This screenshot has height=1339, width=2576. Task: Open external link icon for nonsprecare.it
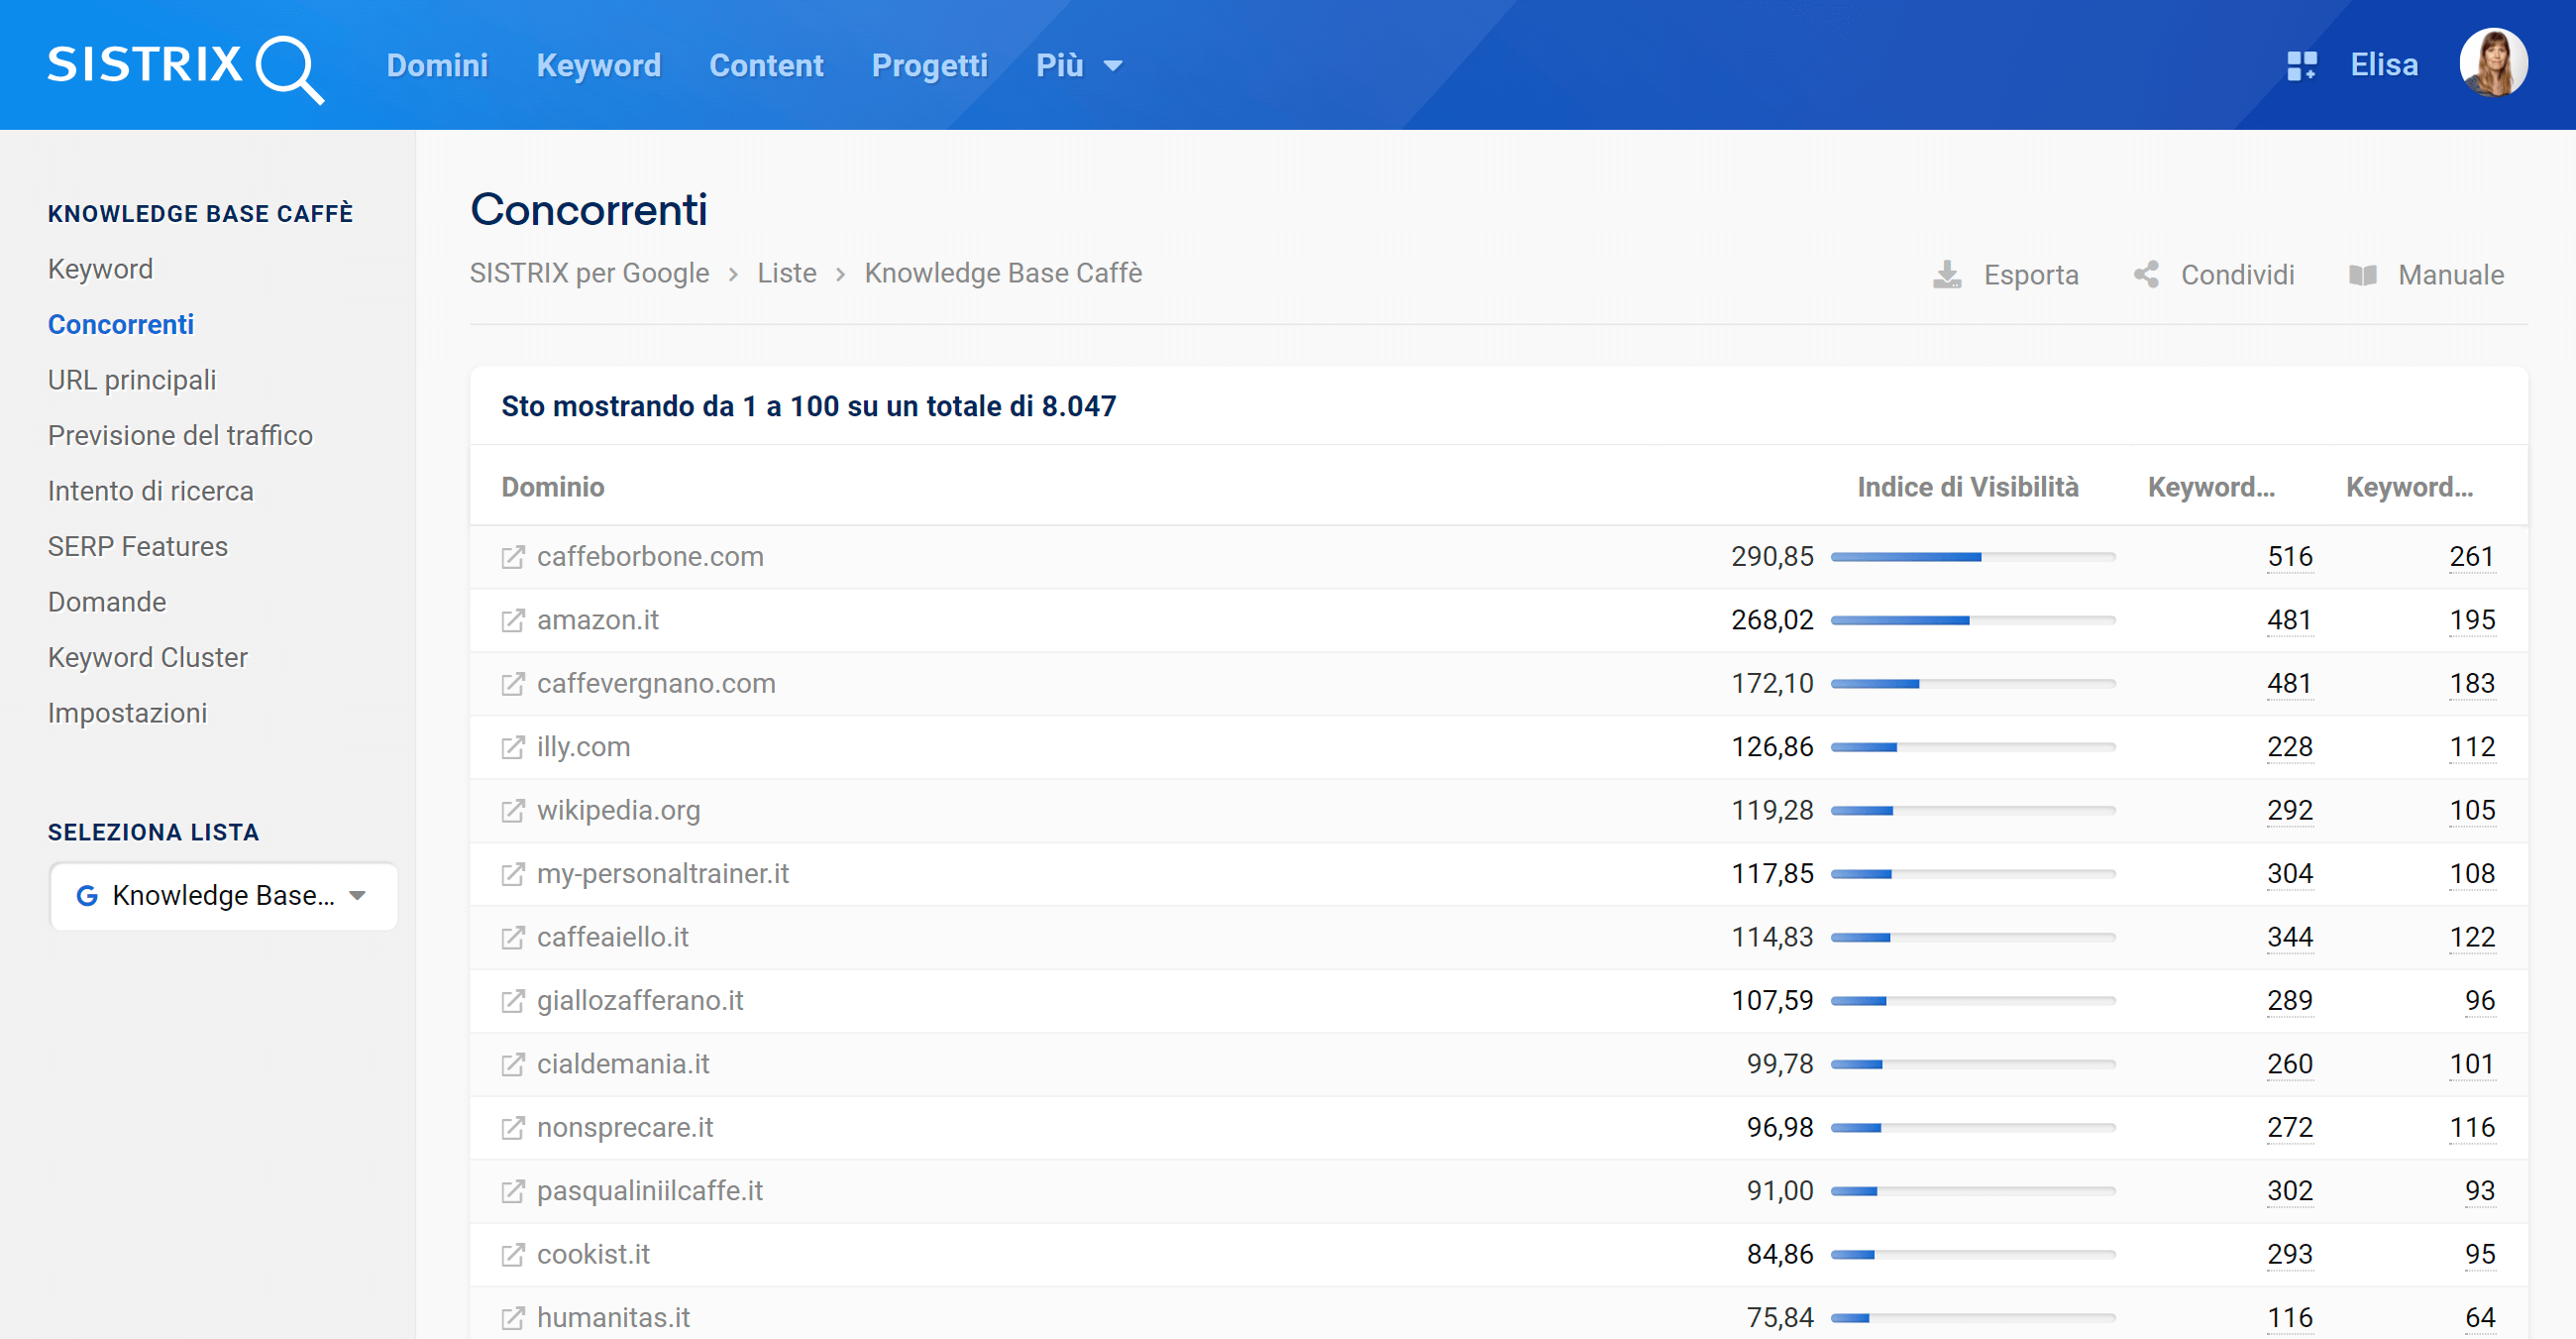[x=512, y=1128]
